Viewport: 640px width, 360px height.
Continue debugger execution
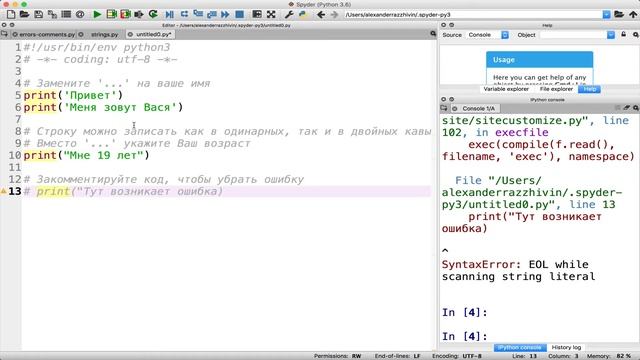[x=225, y=15]
